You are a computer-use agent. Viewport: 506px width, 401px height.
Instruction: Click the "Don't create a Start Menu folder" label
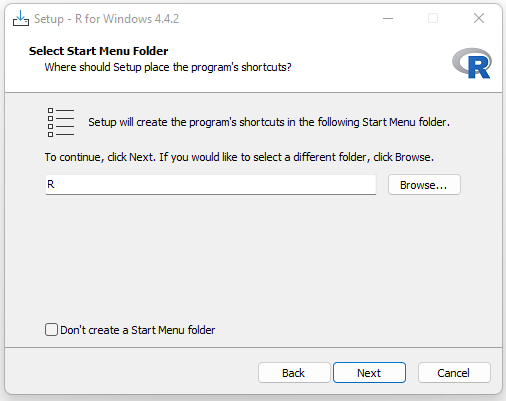tap(138, 330)
